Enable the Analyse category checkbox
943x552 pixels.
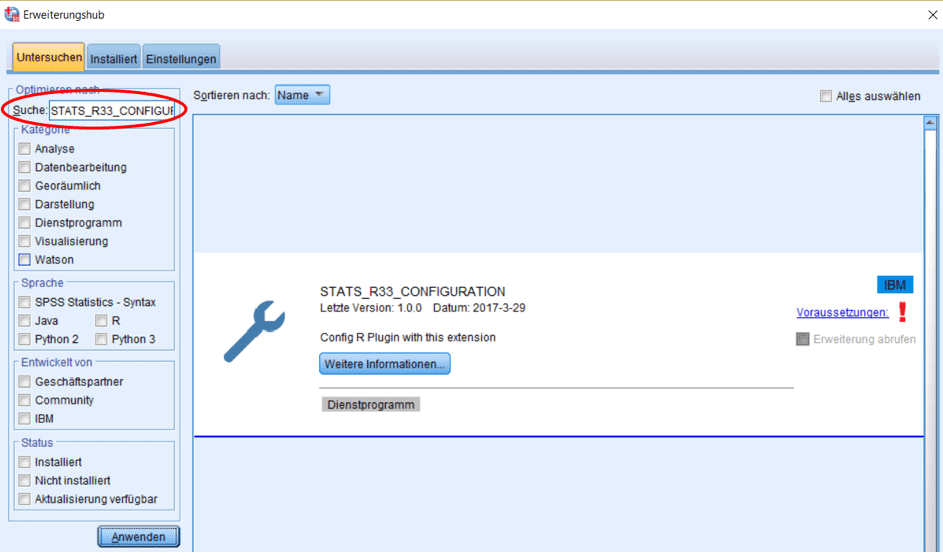[25, 149]
